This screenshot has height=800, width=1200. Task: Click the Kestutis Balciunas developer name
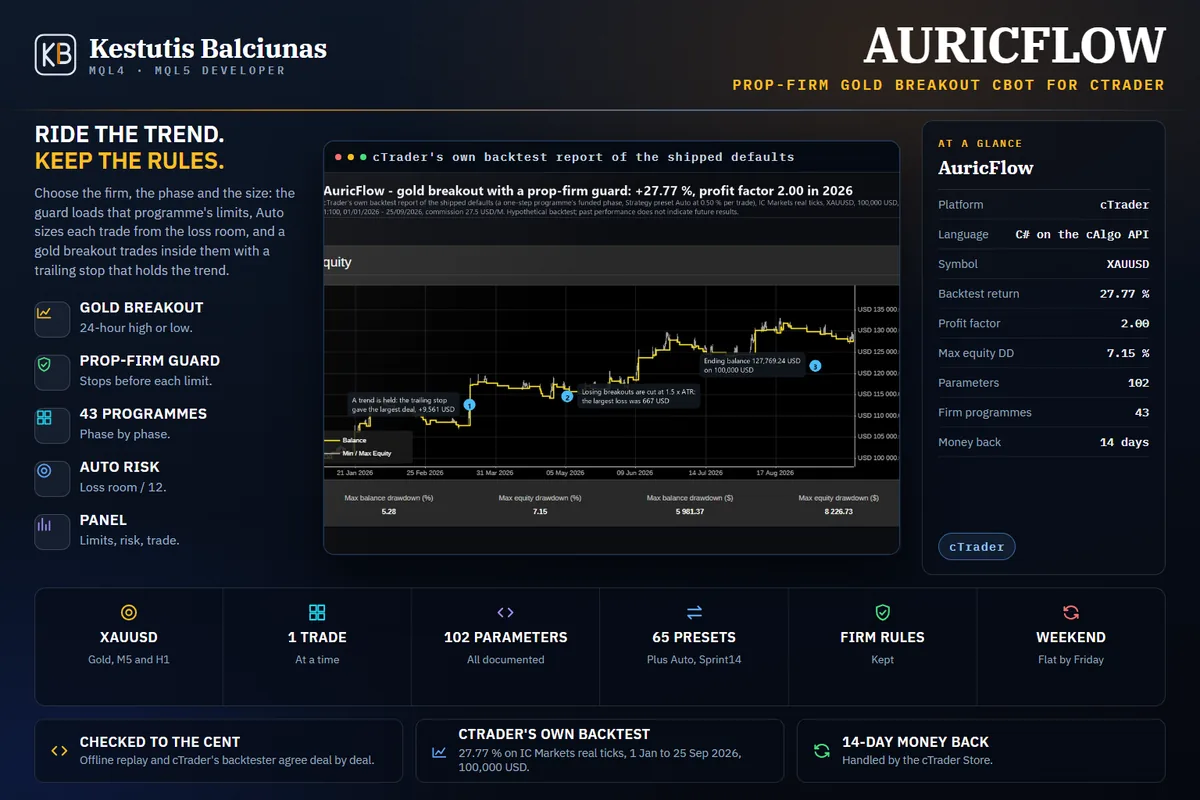tap(208, 48)
